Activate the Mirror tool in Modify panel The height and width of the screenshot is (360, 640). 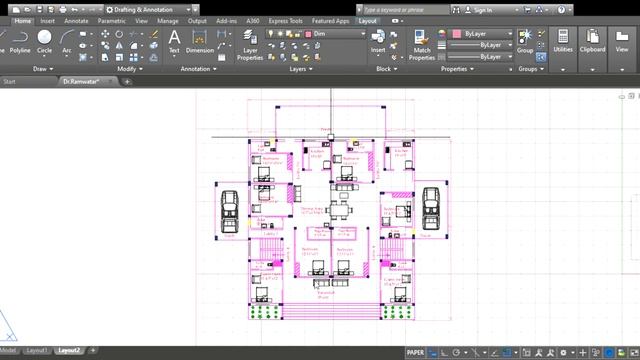pos(119,46)
